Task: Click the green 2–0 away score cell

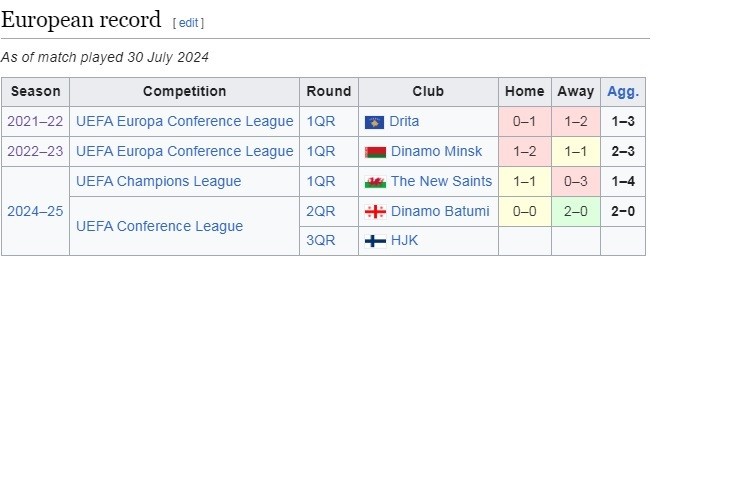Action: (x=575, y=211)
